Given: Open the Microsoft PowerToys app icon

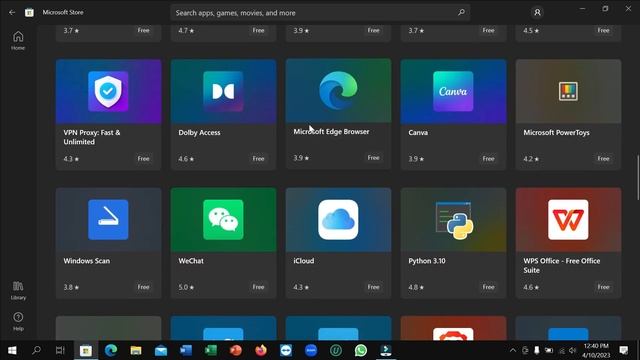Looking at the screenshot, I should tap(568, 91).
